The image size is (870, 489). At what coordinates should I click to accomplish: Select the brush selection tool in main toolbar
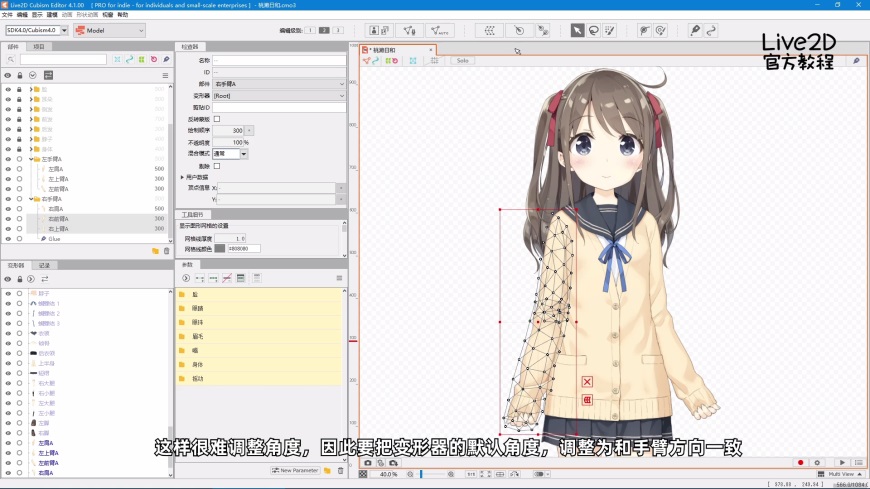coord(610,31)
